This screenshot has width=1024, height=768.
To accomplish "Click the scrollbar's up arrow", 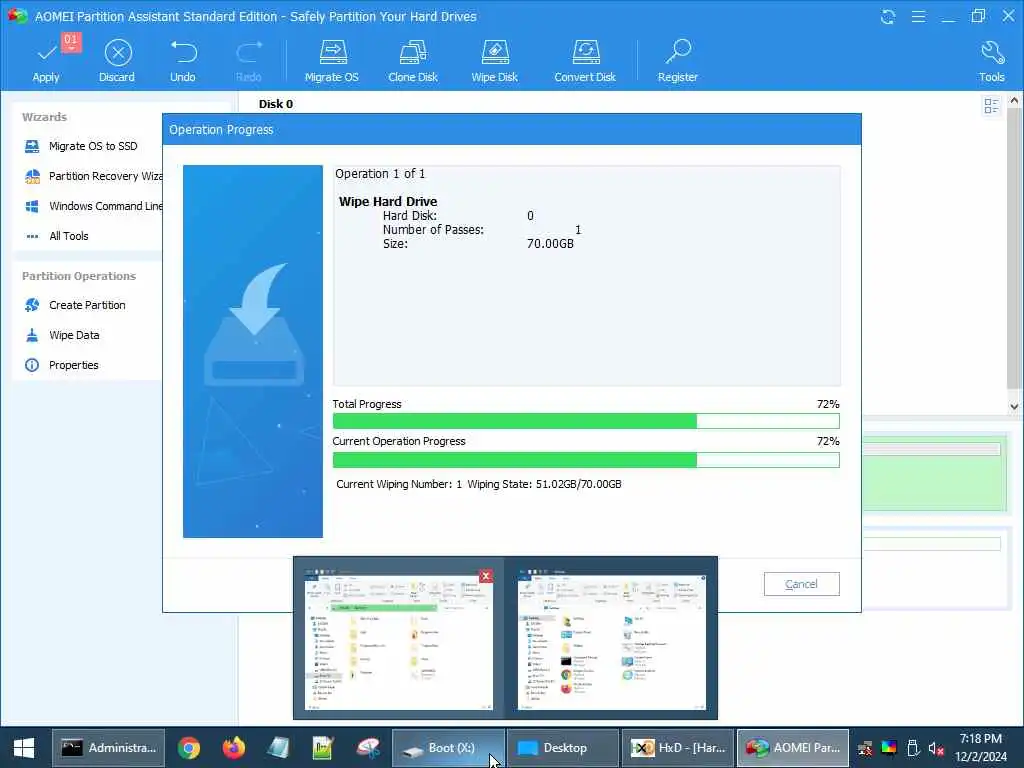I will click(x=1014, y=101).
